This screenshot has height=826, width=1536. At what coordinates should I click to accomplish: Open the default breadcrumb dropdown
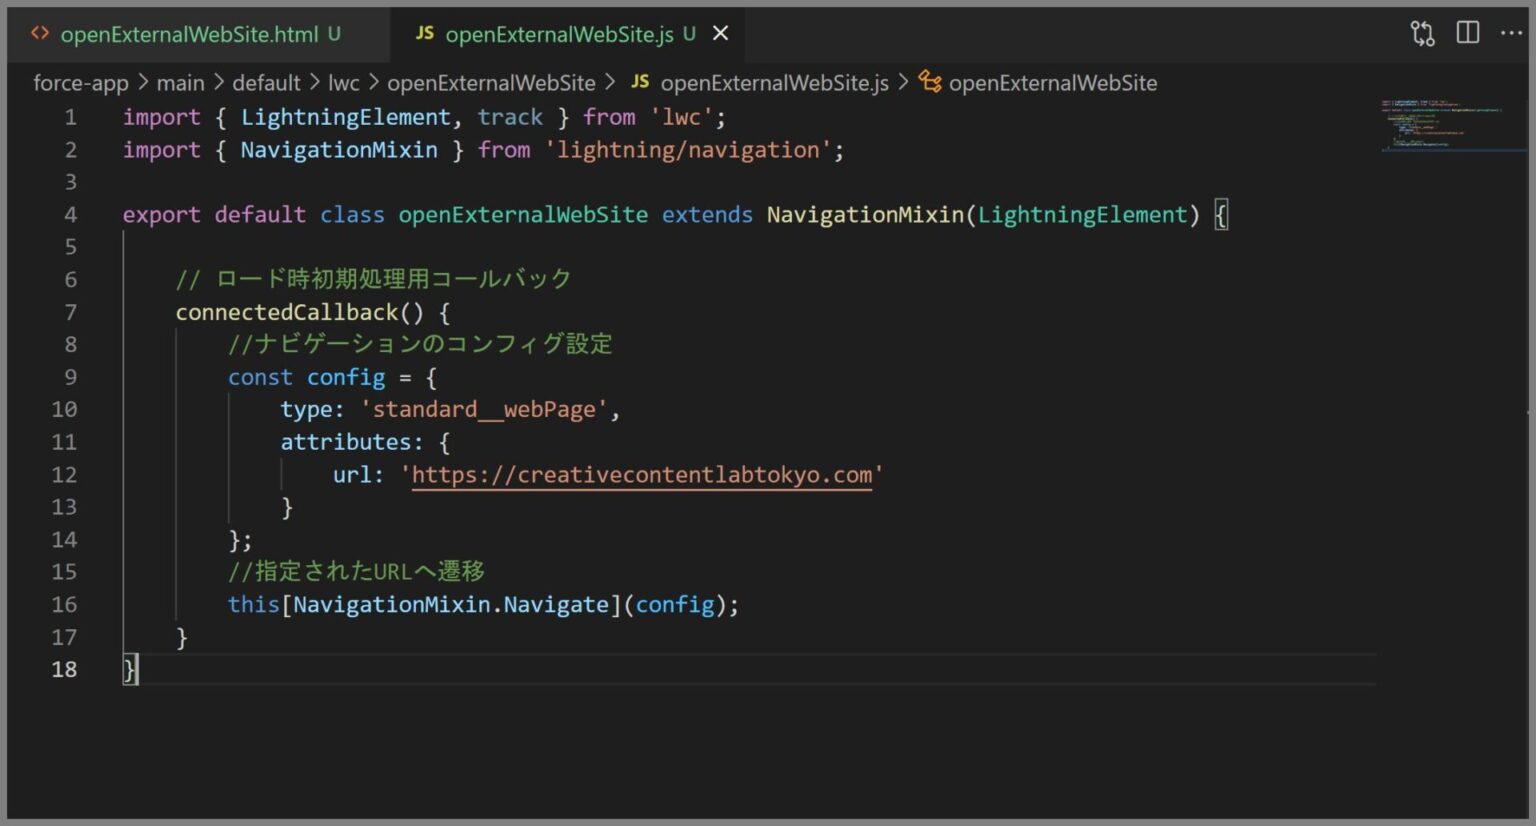coord(266,82)
